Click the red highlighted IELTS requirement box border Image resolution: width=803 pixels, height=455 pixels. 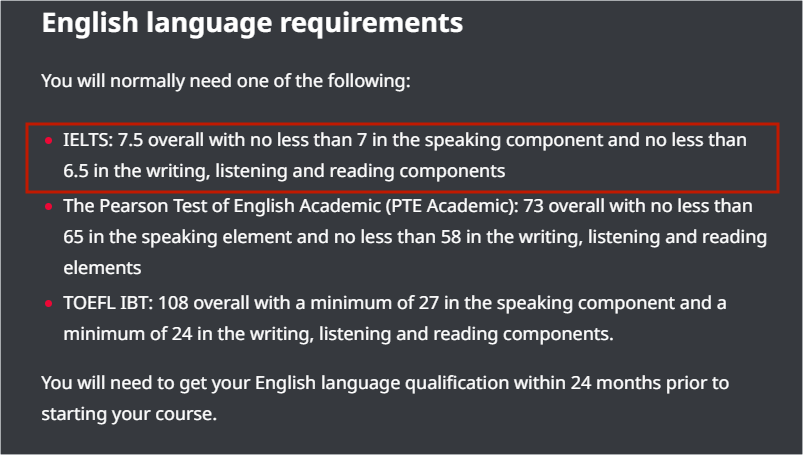tap(403, 124)
